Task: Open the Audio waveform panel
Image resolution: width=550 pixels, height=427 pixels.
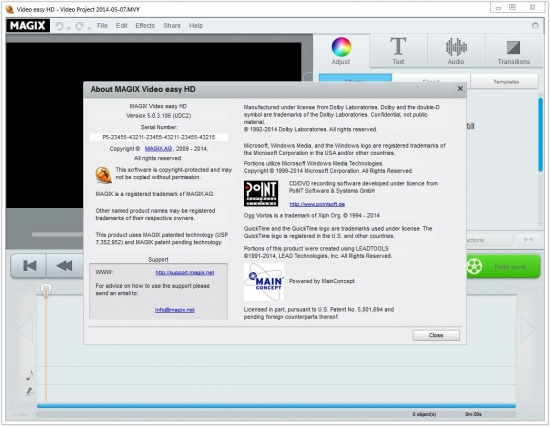Action: coord(456,51)
